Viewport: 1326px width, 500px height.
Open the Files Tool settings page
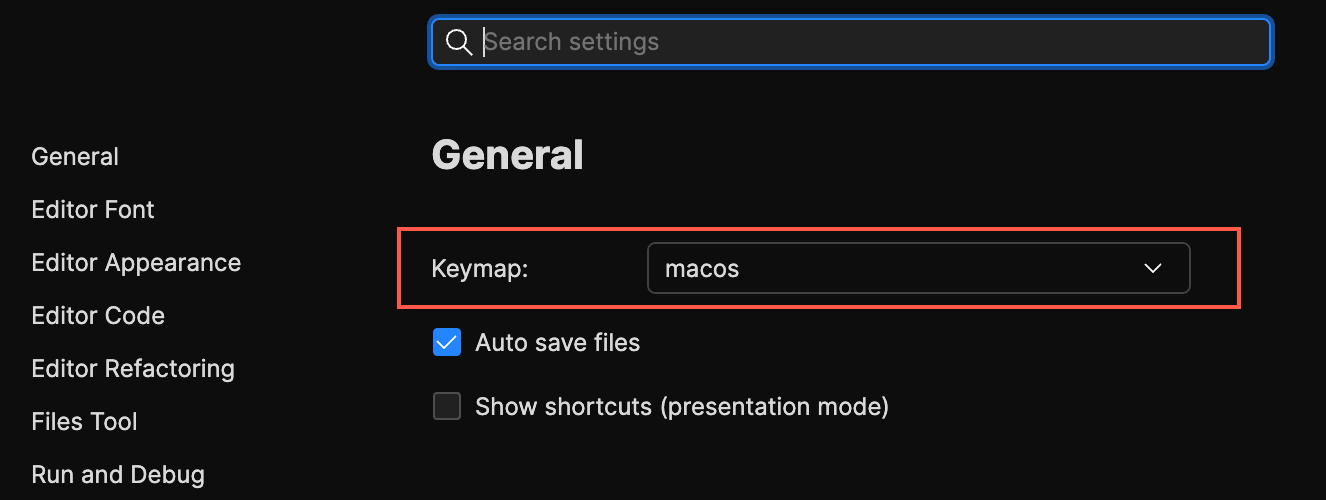pos(85,422)
